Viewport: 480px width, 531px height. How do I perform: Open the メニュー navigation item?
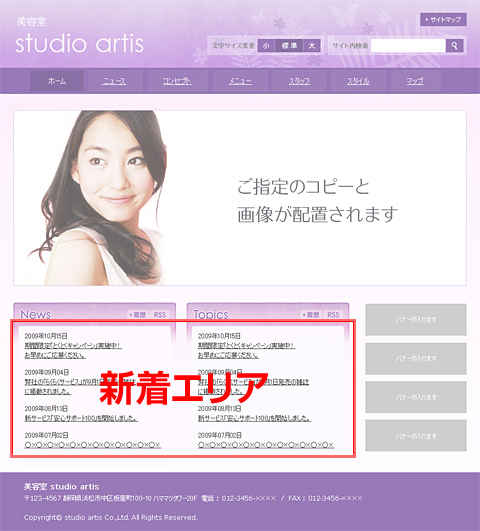(x=240, y=81)
